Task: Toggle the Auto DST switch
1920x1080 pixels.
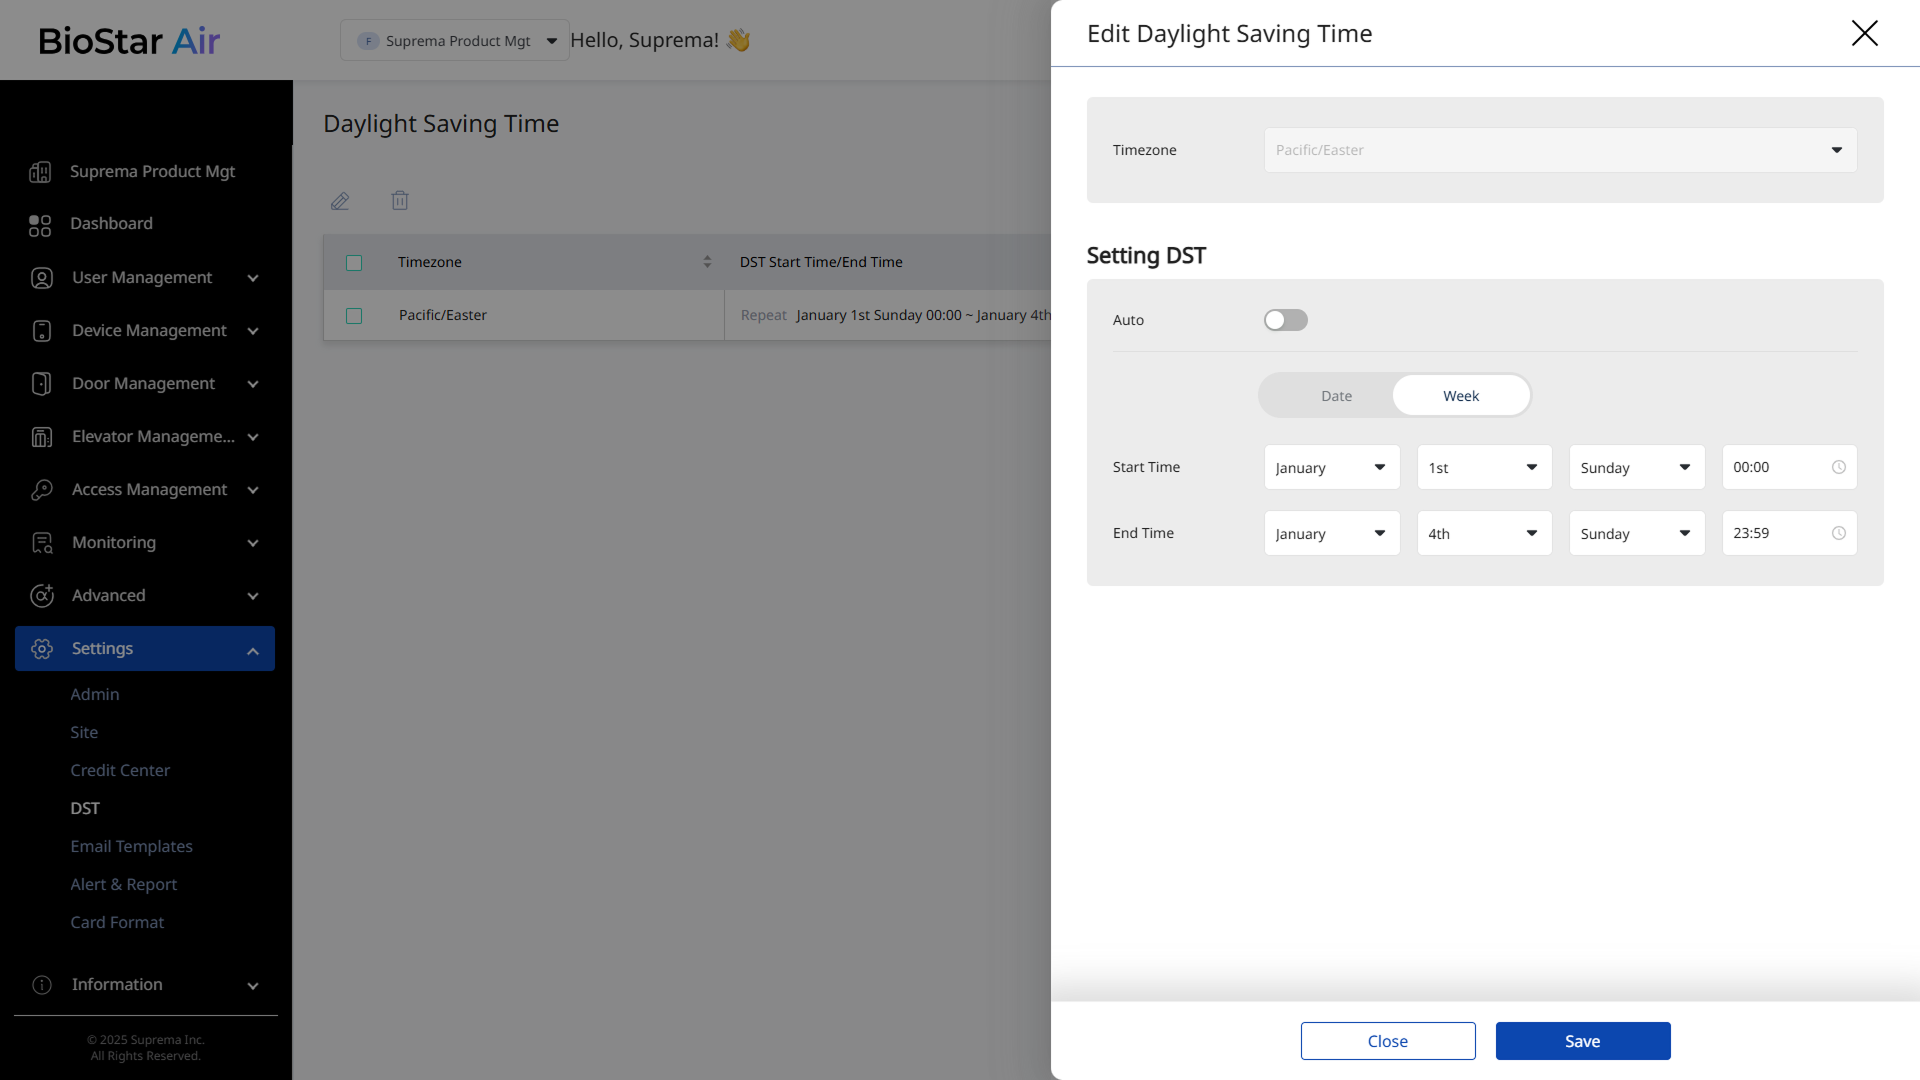Action: point(1285,320)
